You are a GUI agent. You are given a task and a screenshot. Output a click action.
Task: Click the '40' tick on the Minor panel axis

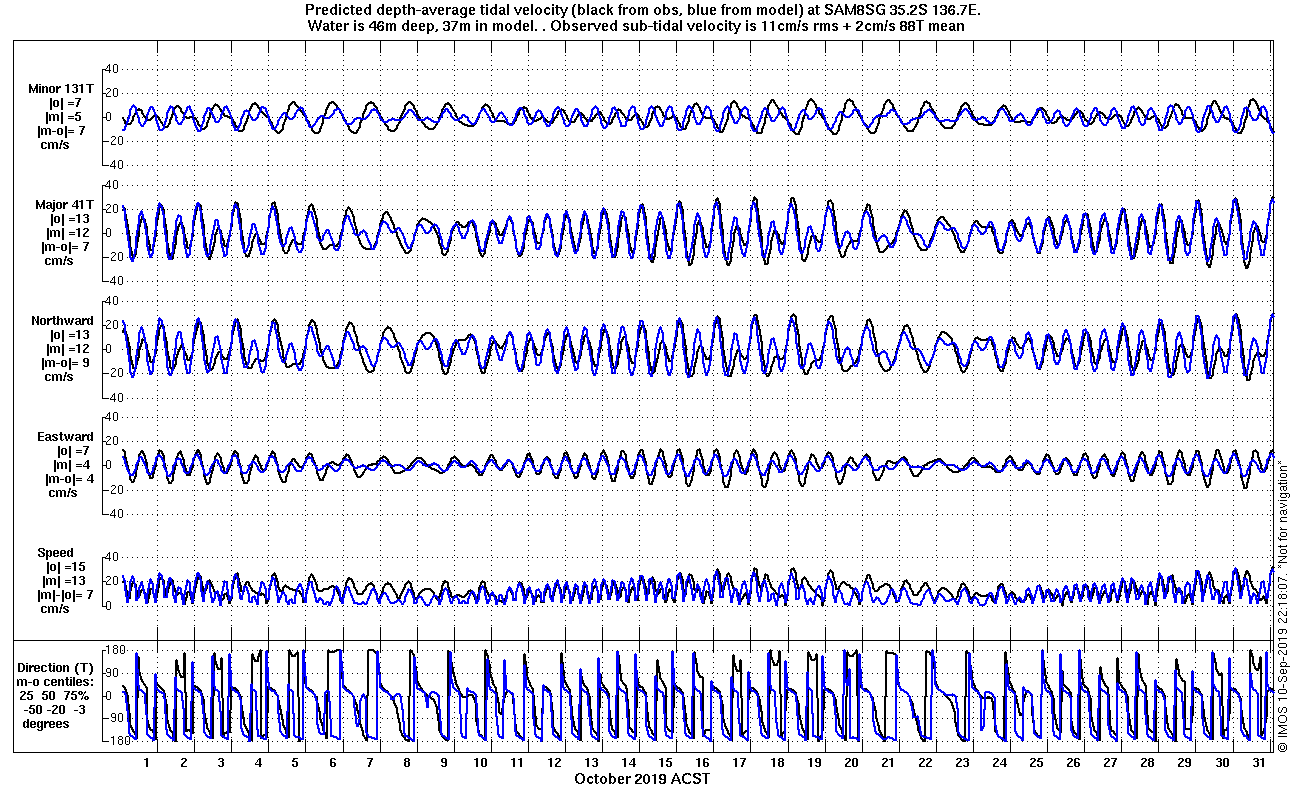pyautogui.click(x=113, y=68)
